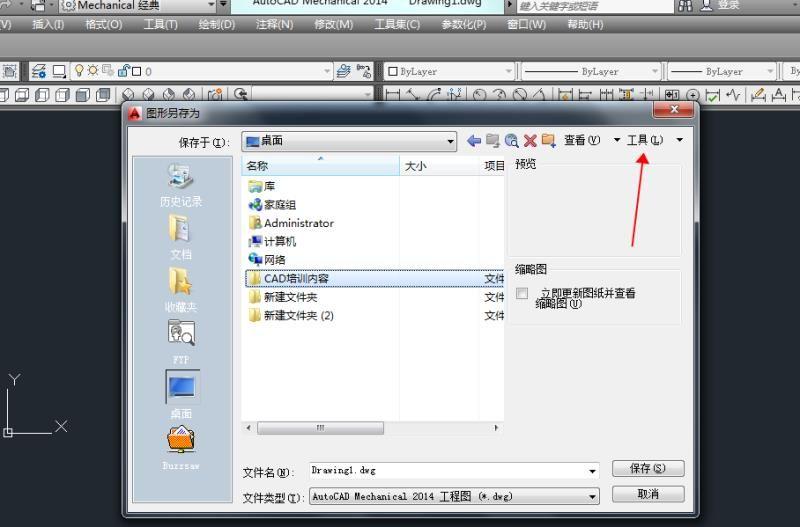This screenshot has width=800, height=527.
Task: Select 文档 folder in places sidebar
Action: click(x=181, y=237)
